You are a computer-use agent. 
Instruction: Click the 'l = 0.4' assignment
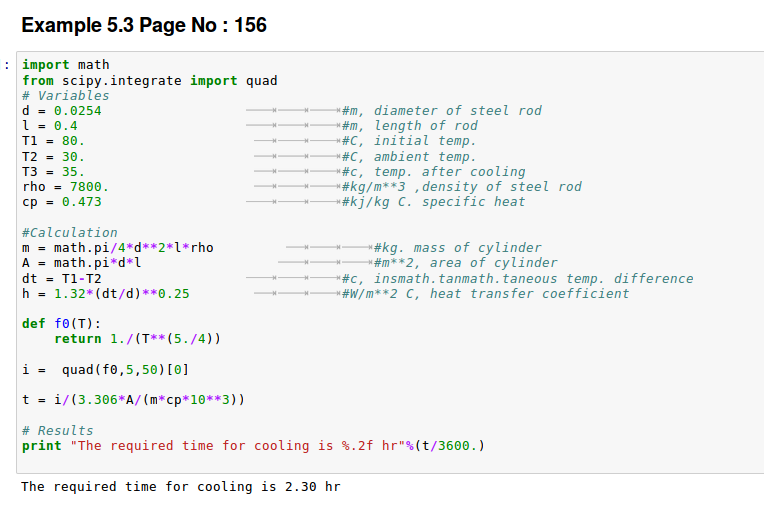tap(49, 126)
